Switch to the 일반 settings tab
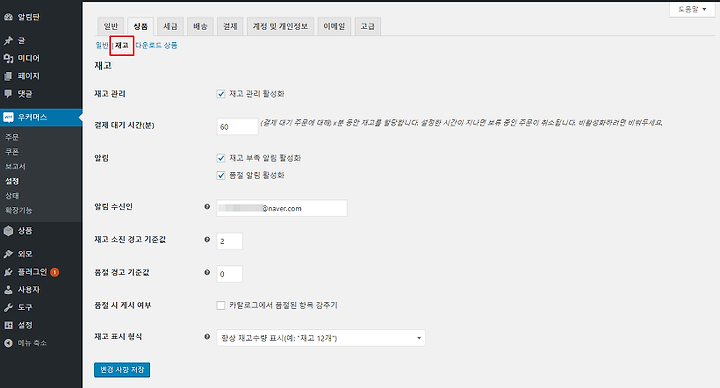The image size is (720, 388). (111, 27)
